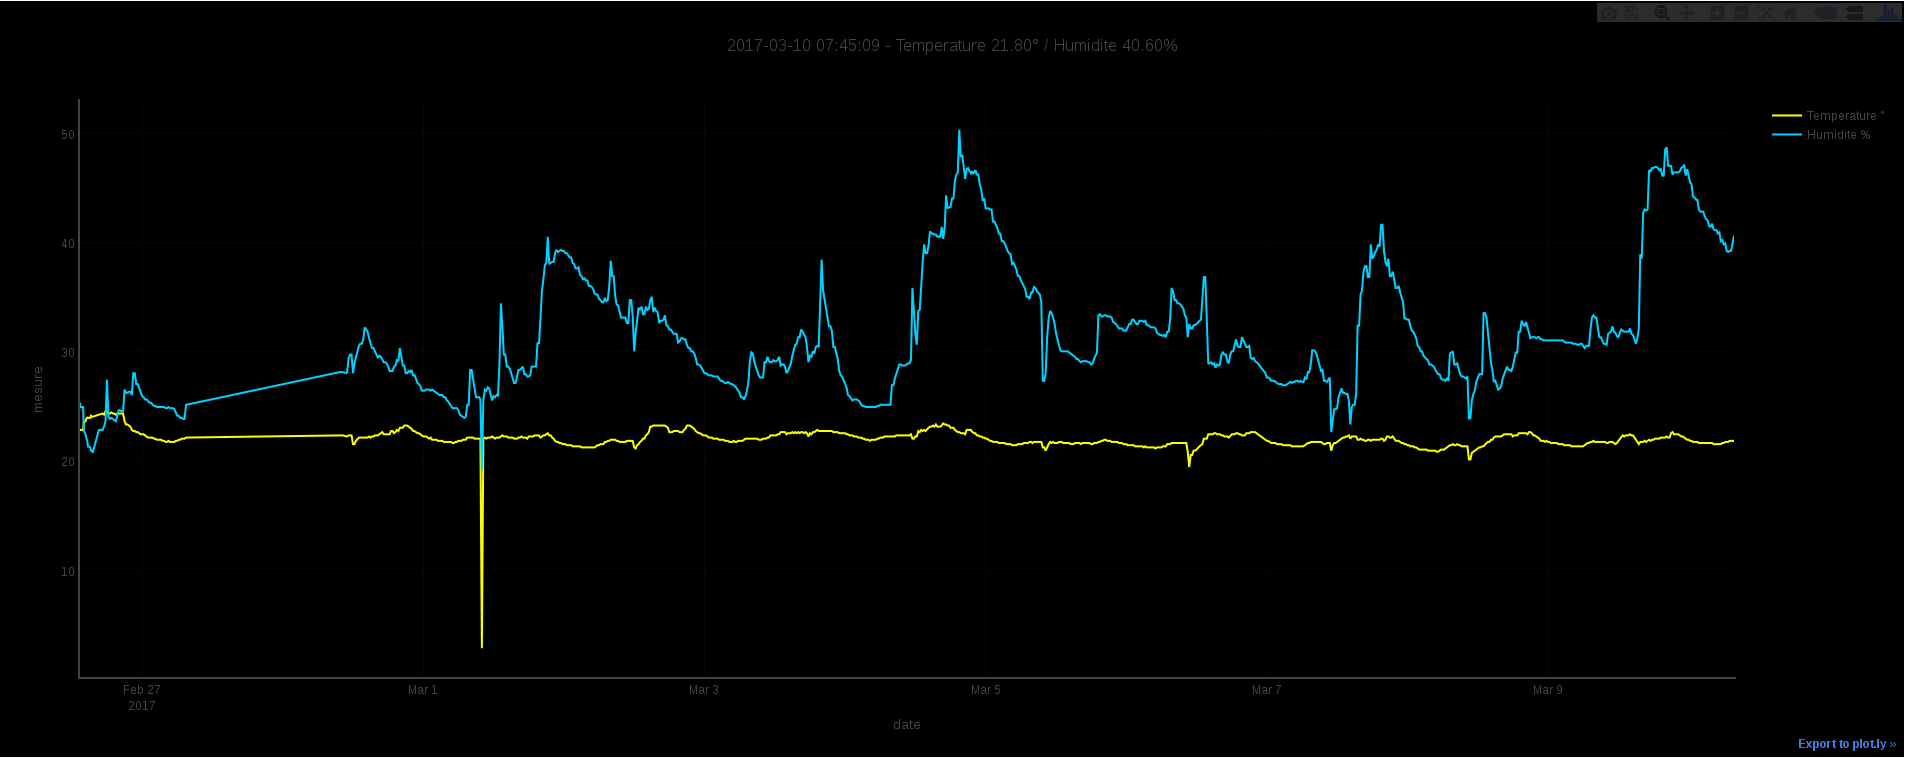1906x758 pixels.
Task: Click the 'Mar 5' x-axis tick label
Action: 986,690
